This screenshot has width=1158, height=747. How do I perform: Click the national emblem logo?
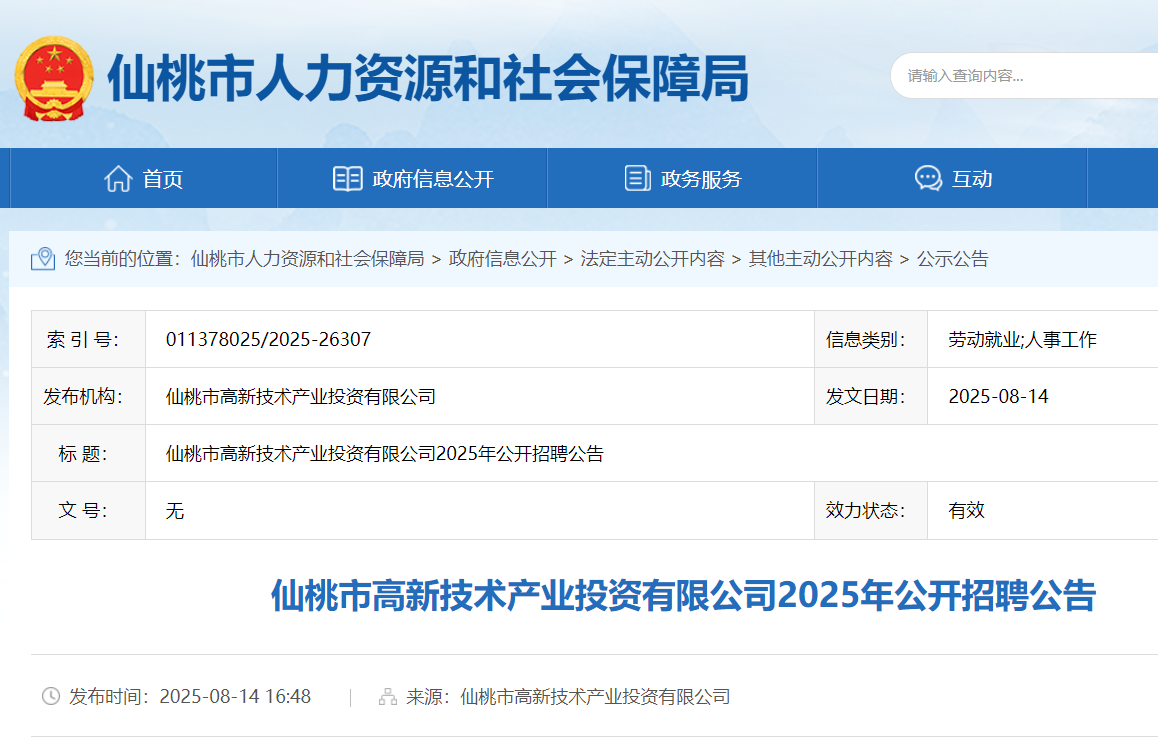54,78
